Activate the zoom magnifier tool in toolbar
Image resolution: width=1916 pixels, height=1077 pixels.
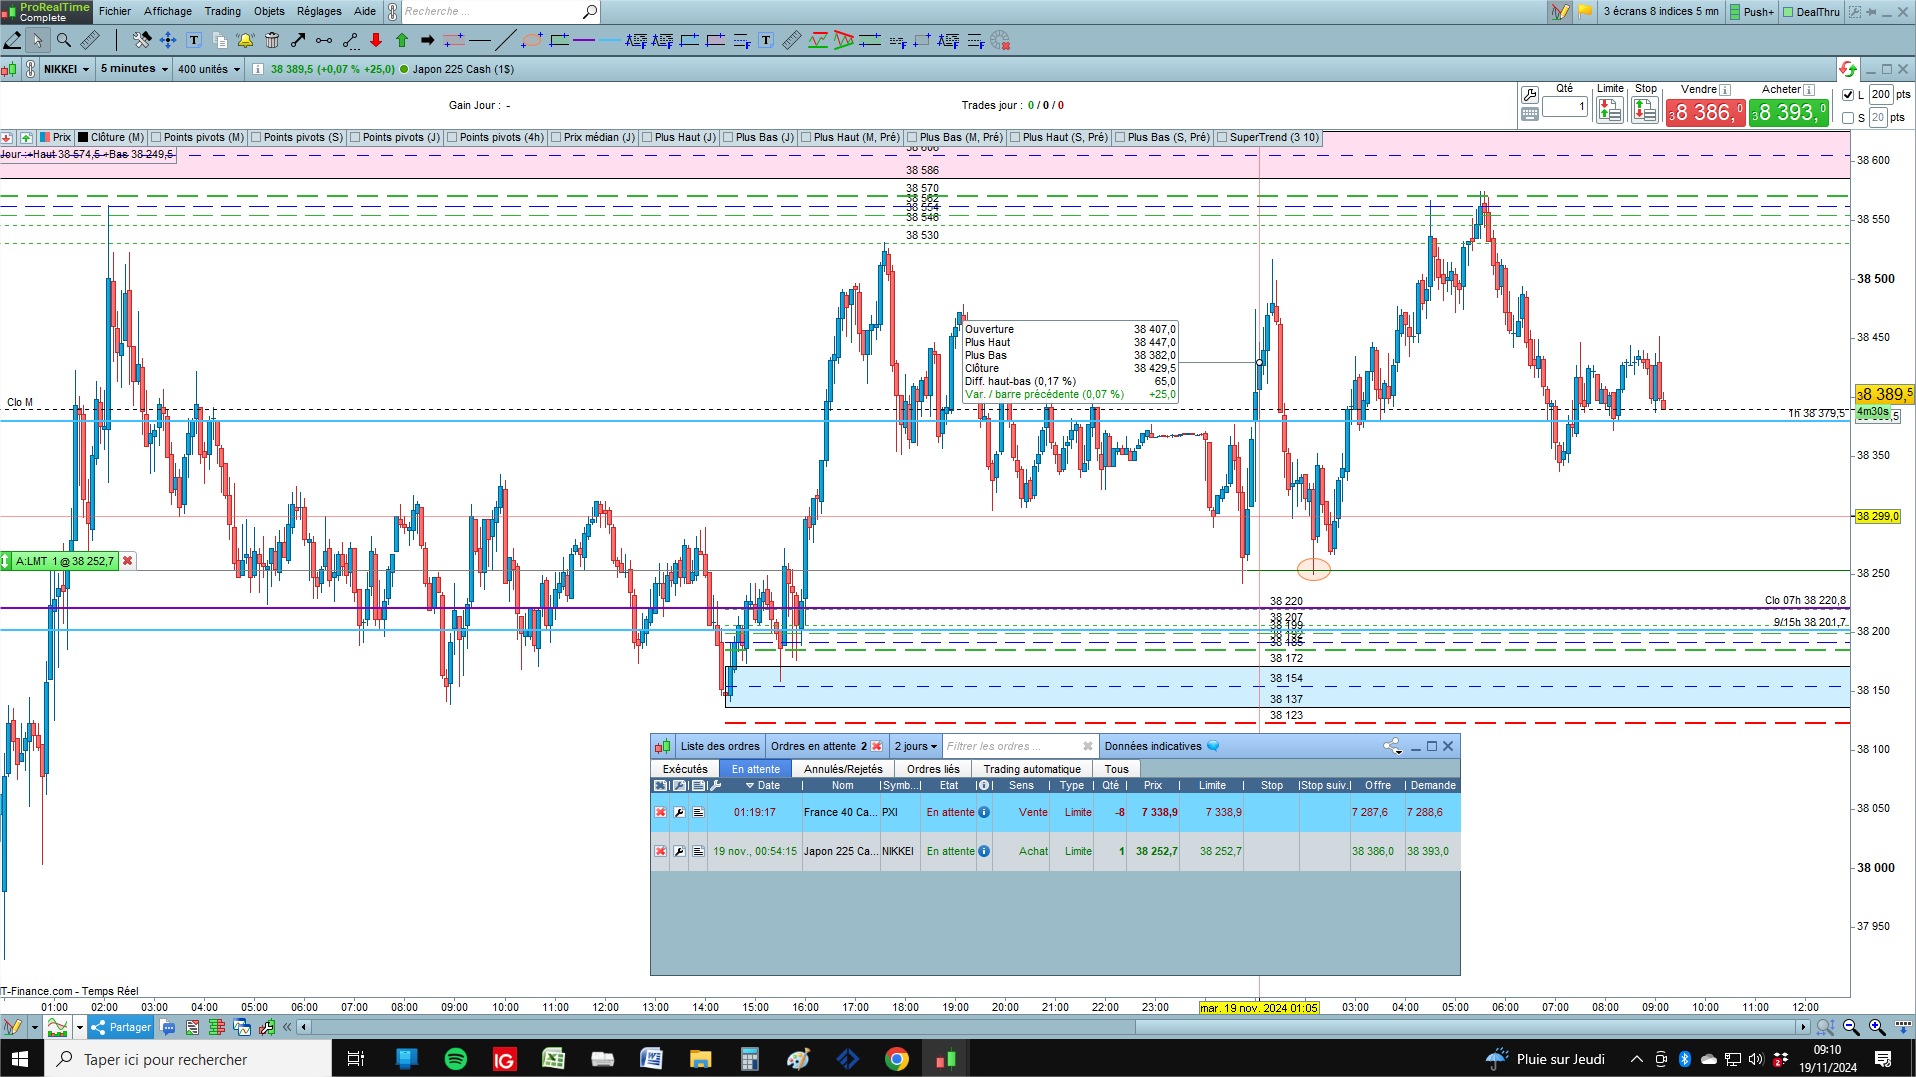point(64,41)
